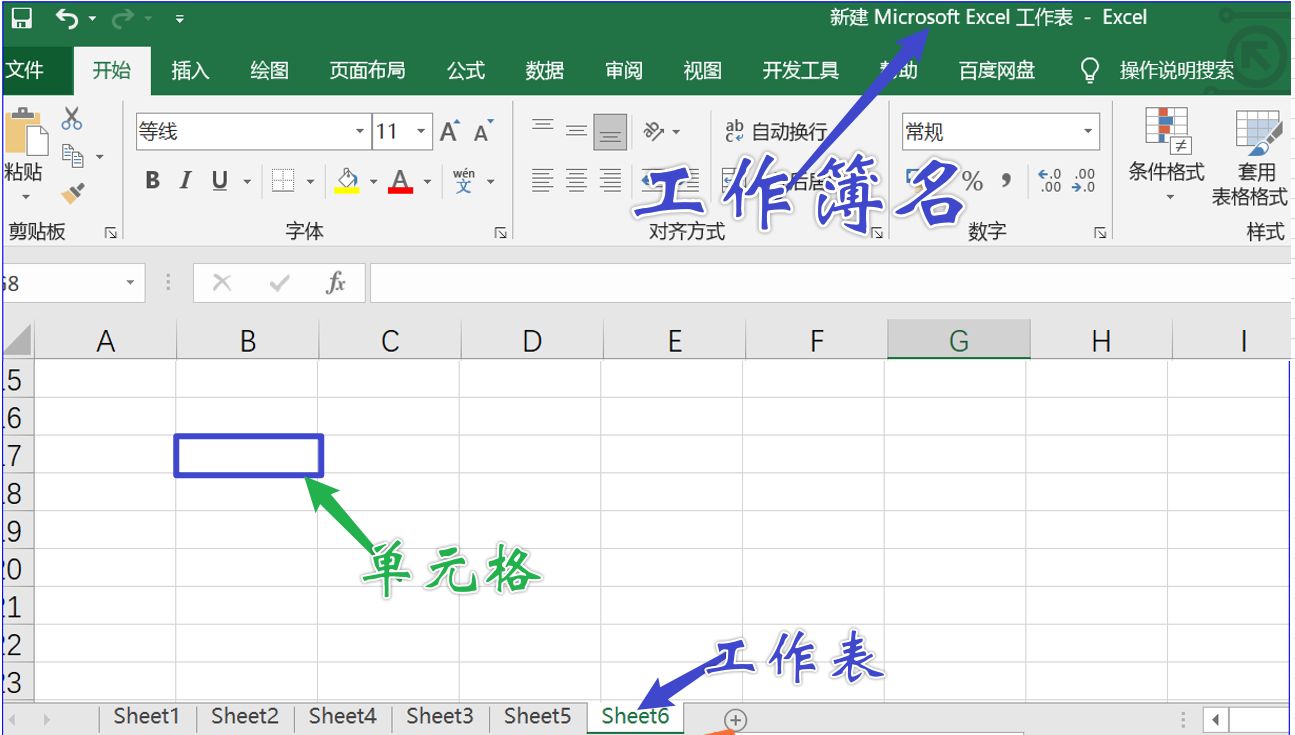
Task: Expand the font color dropdown arrow
Action: (427, 182)
